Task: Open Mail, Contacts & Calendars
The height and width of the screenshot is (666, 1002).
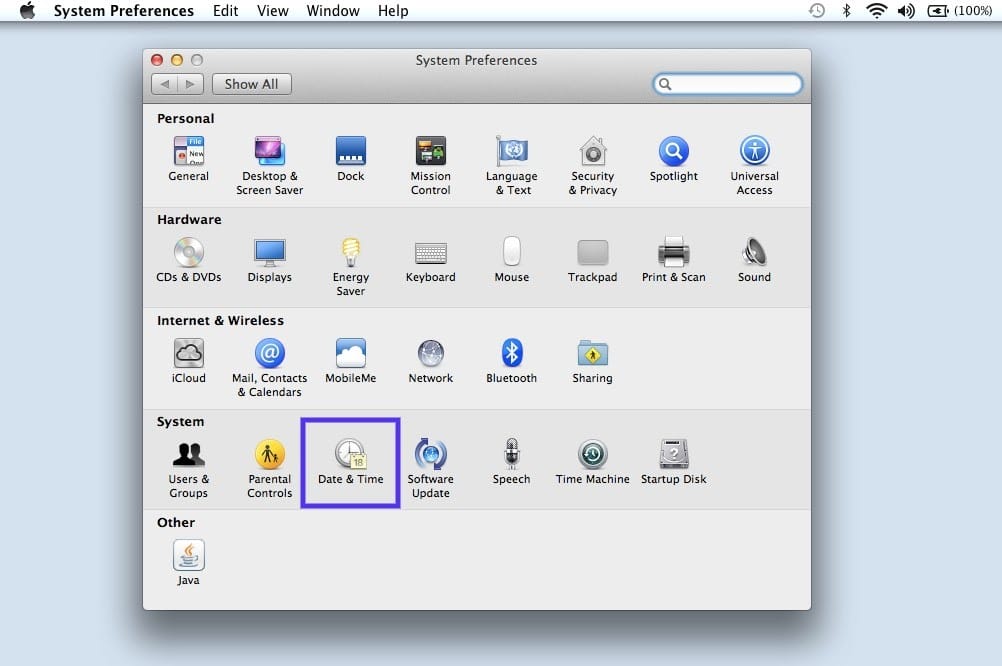Action: pyautogui.click(x=269, y=355)
